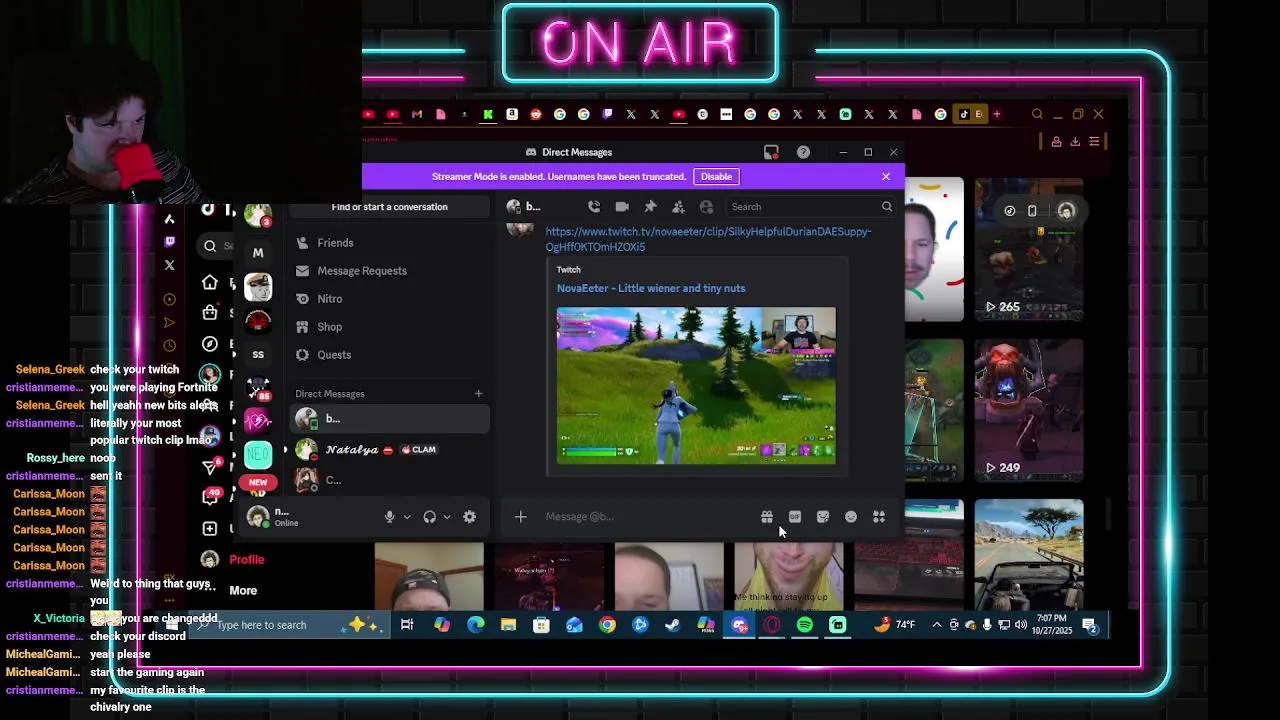Viewport: 1280px width, 720px height.
Task: Open the M server icon
Action: click(x=258, y=253)
